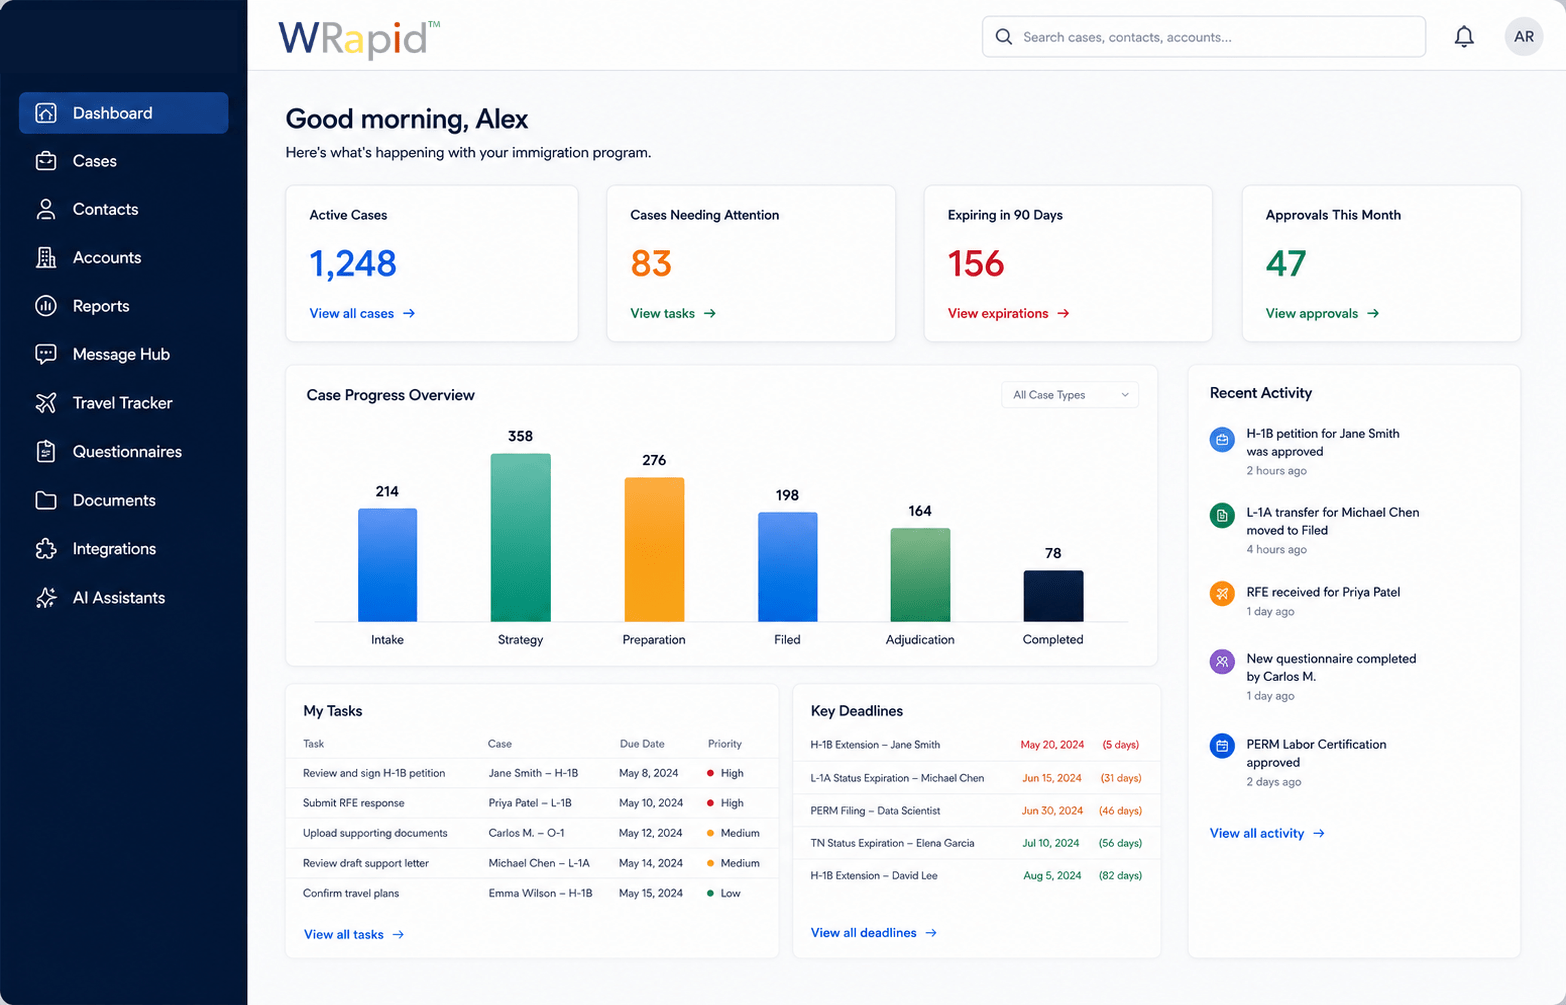Click the AI Assistants sparkle icon
The width and height of the screenshot is (1566, 1005).
(46, 598)
